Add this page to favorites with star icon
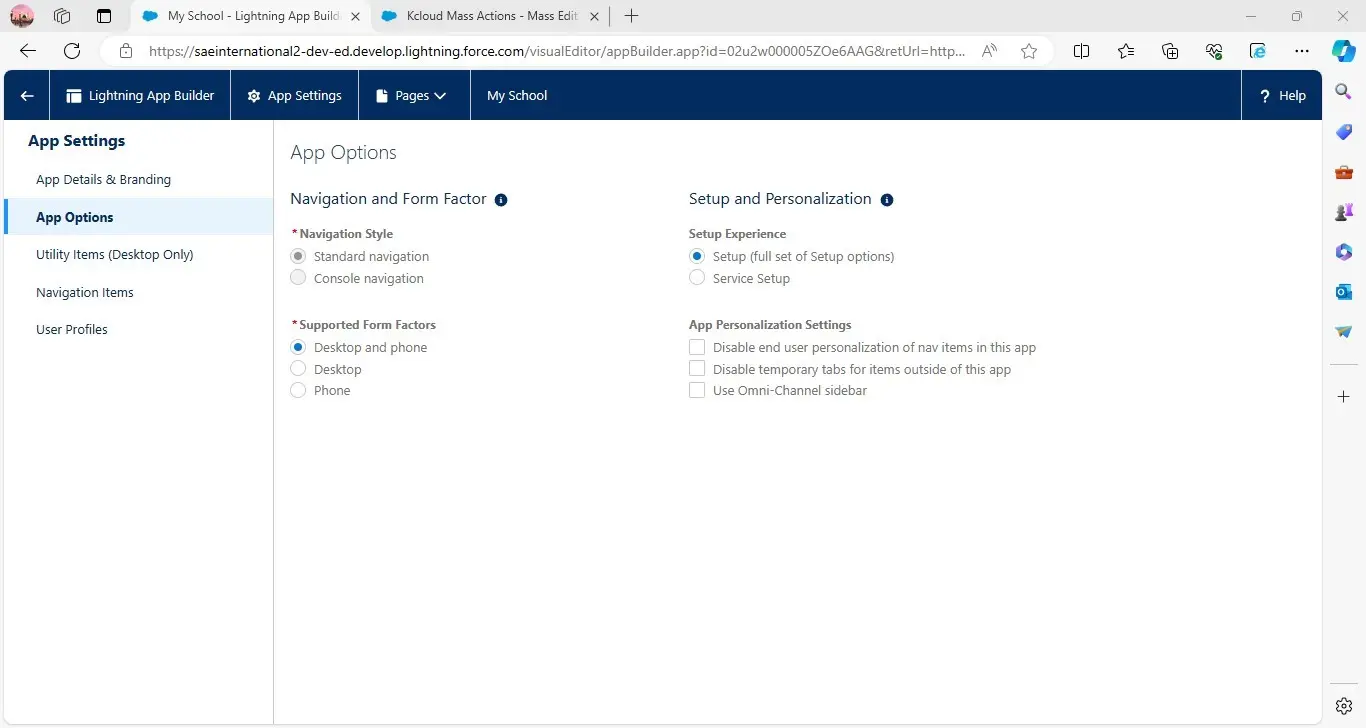 (x=1029, y=51)
